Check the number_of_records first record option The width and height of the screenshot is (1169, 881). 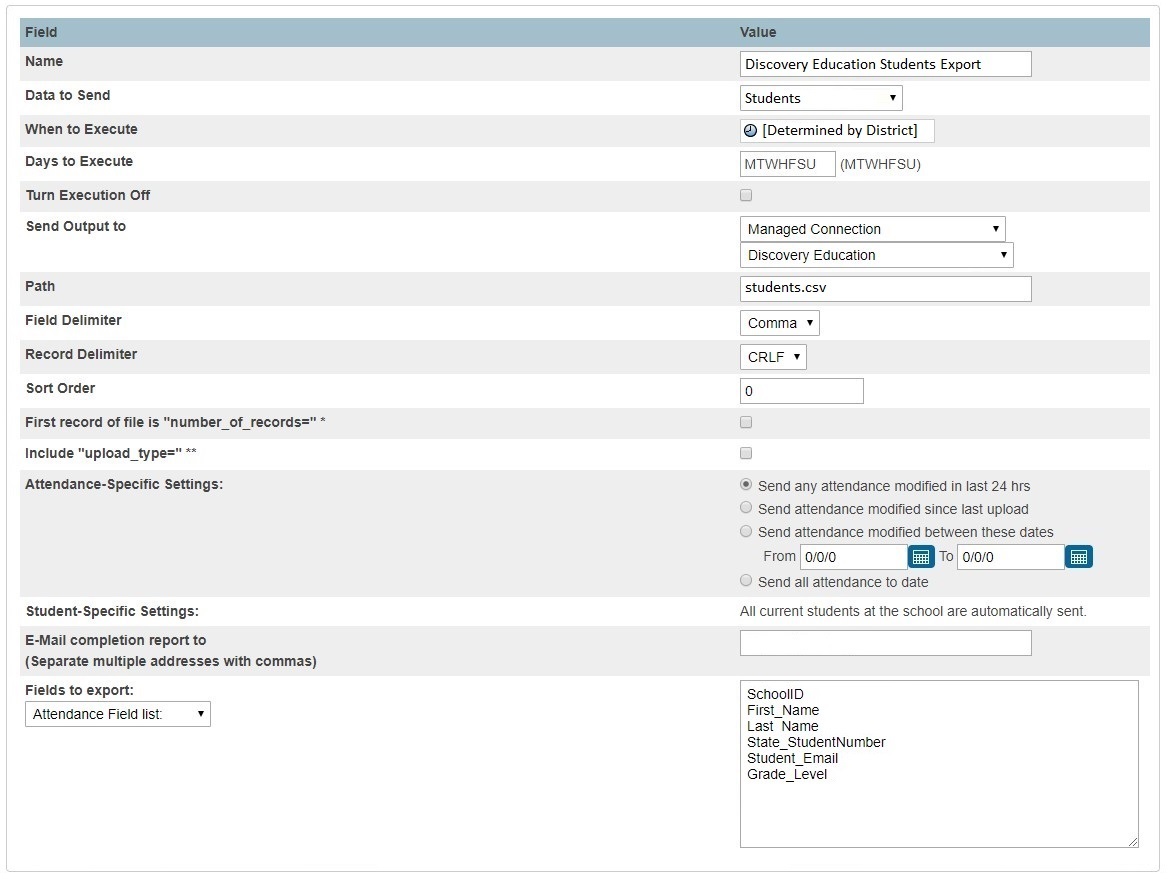(745, 421)
